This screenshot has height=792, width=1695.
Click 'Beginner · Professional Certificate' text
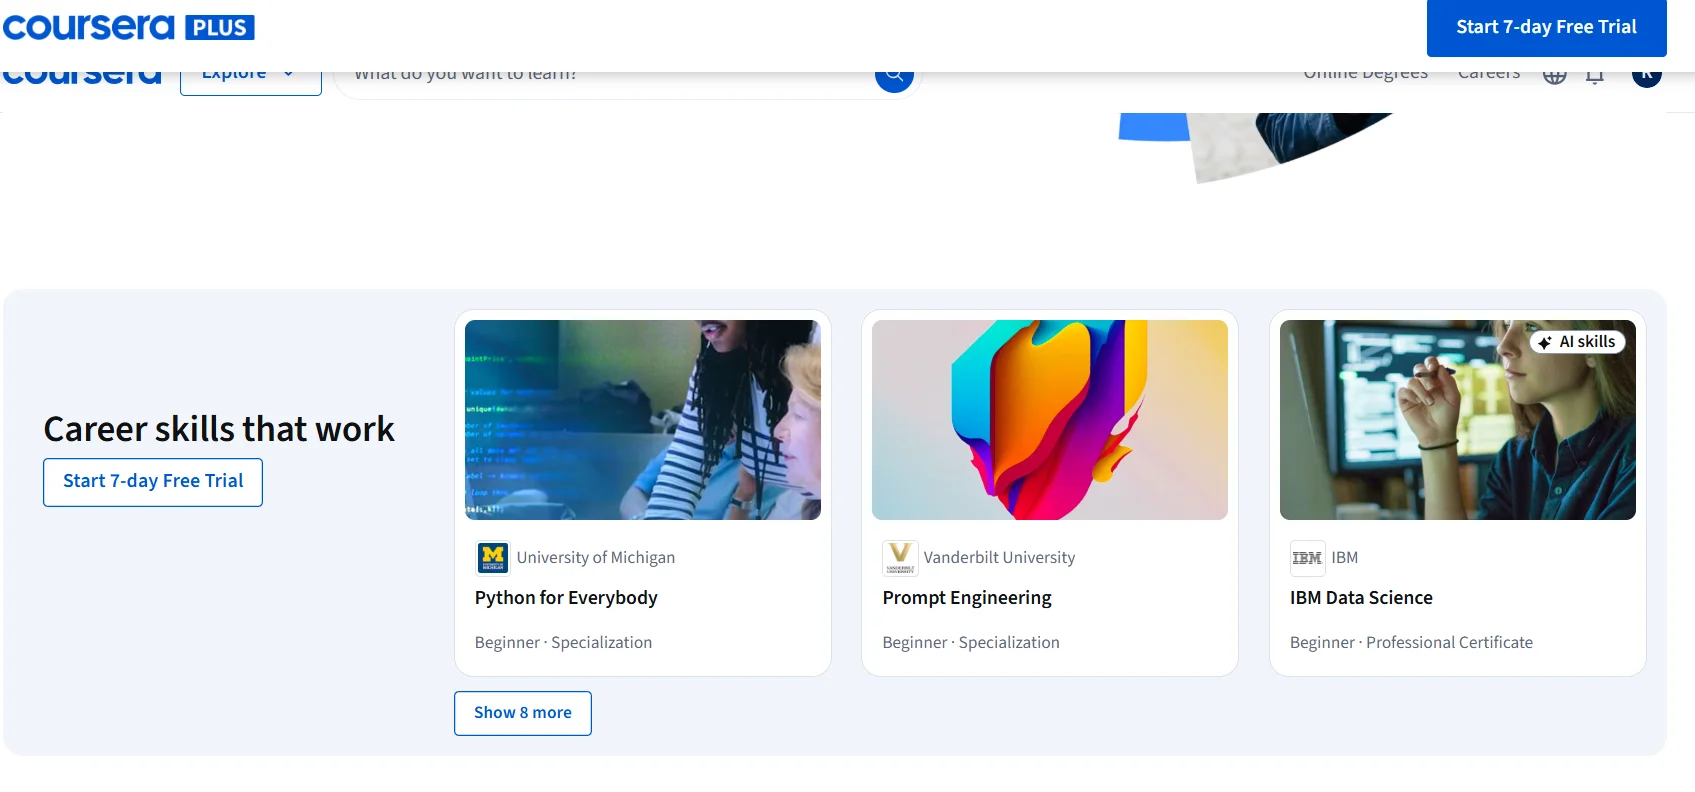click(x=1411, y=643)
